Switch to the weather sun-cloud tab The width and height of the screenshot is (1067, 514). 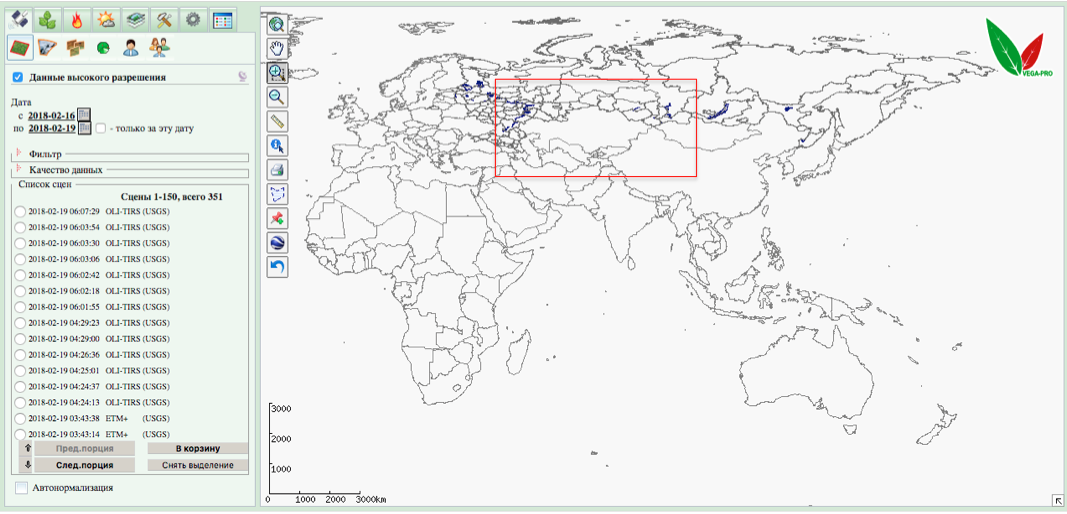click(104, 19)
